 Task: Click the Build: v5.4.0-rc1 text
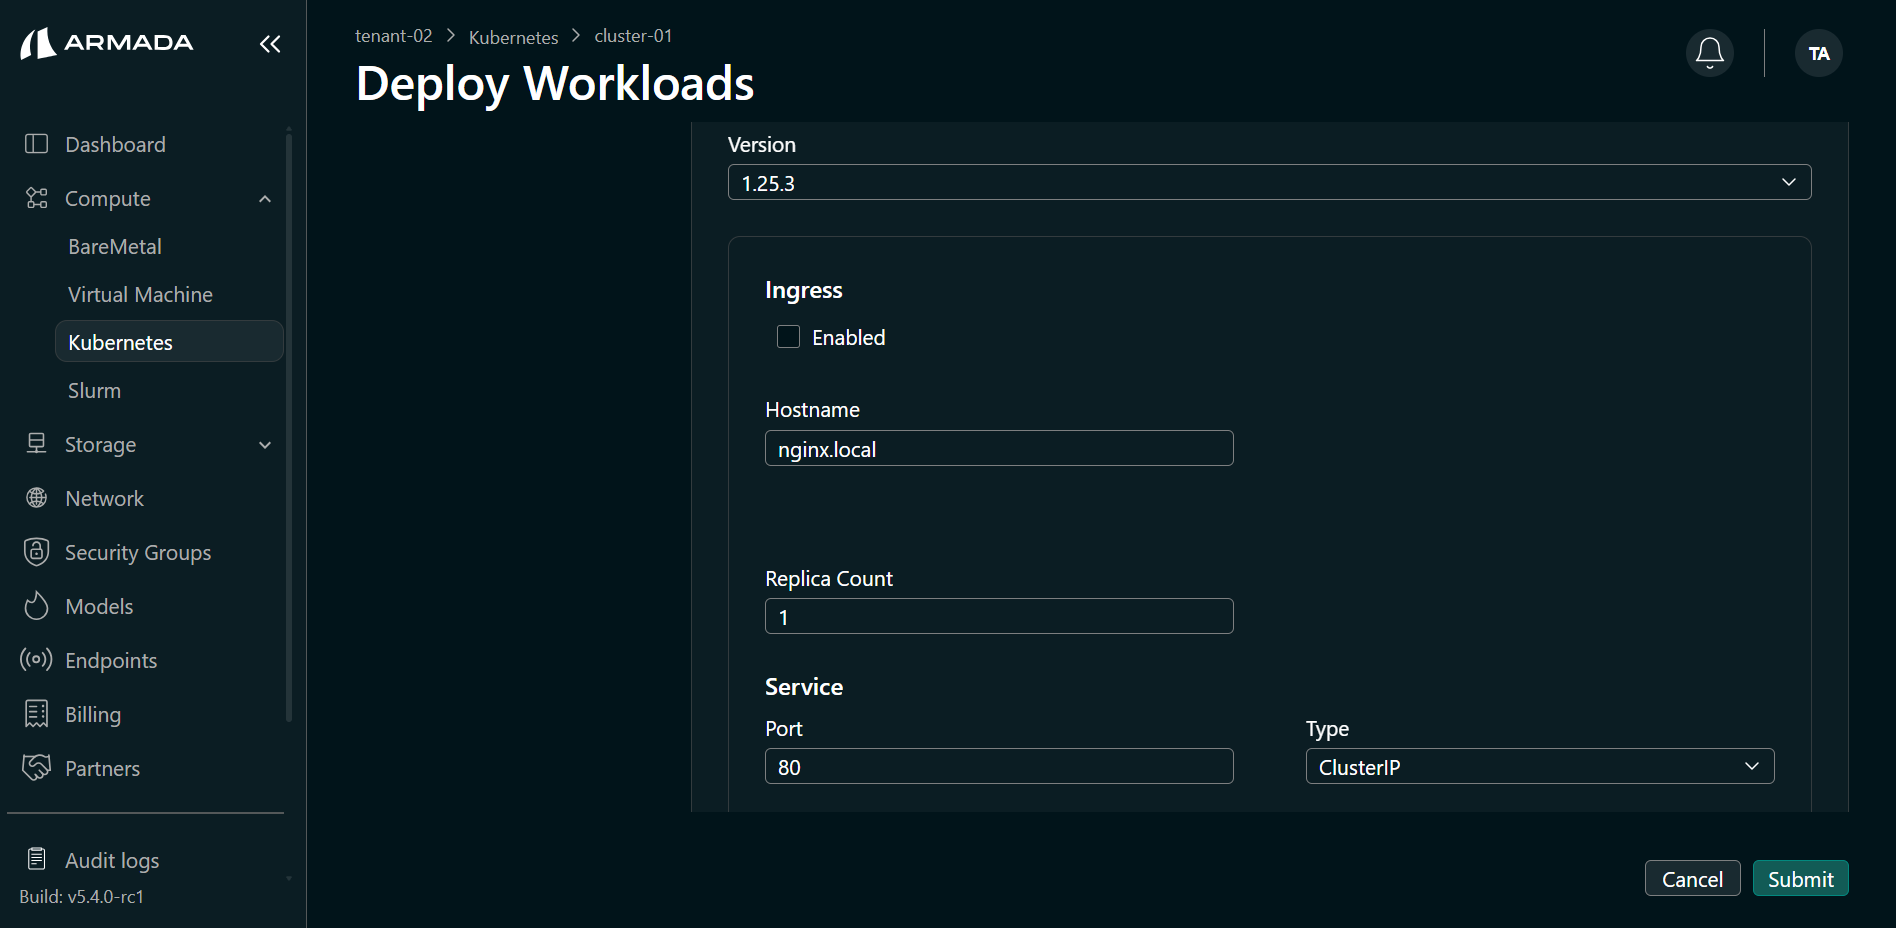[81, 897]
